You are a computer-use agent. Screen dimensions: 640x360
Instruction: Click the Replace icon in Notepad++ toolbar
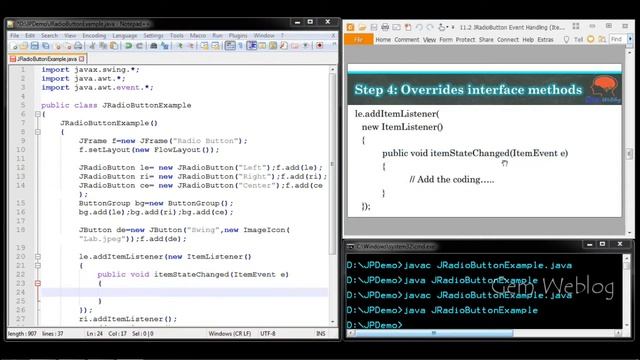pos(164,46)
